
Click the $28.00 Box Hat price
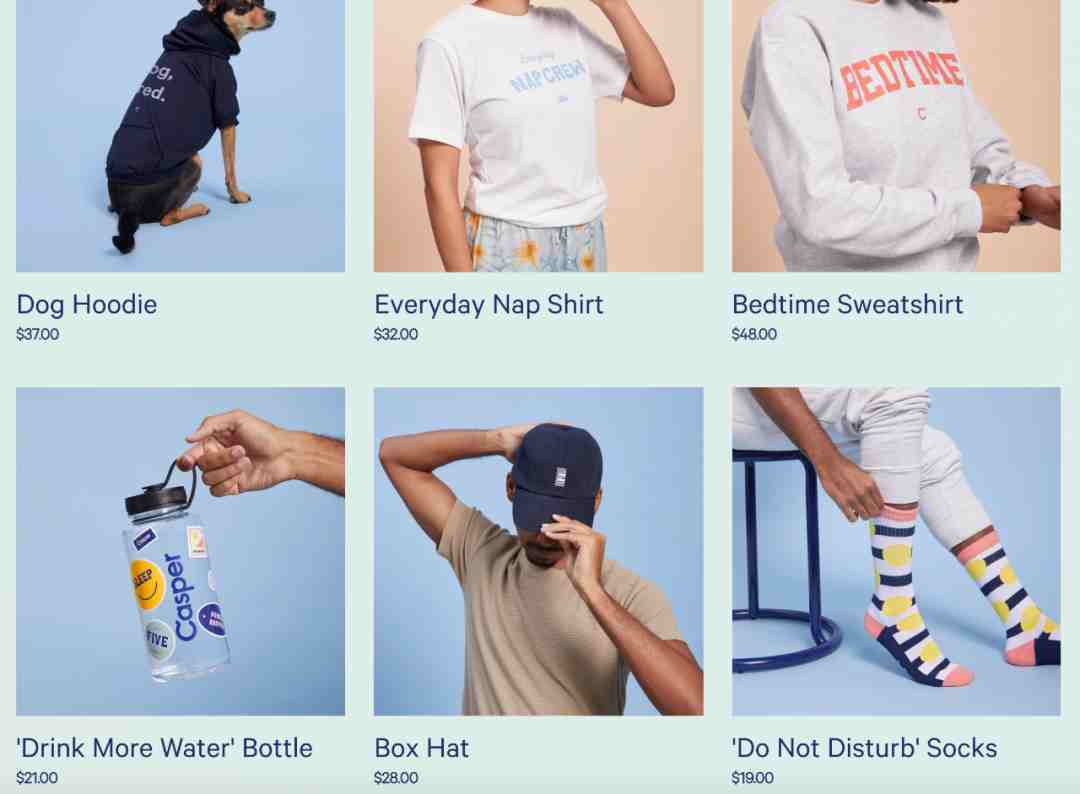coord(395,777)
